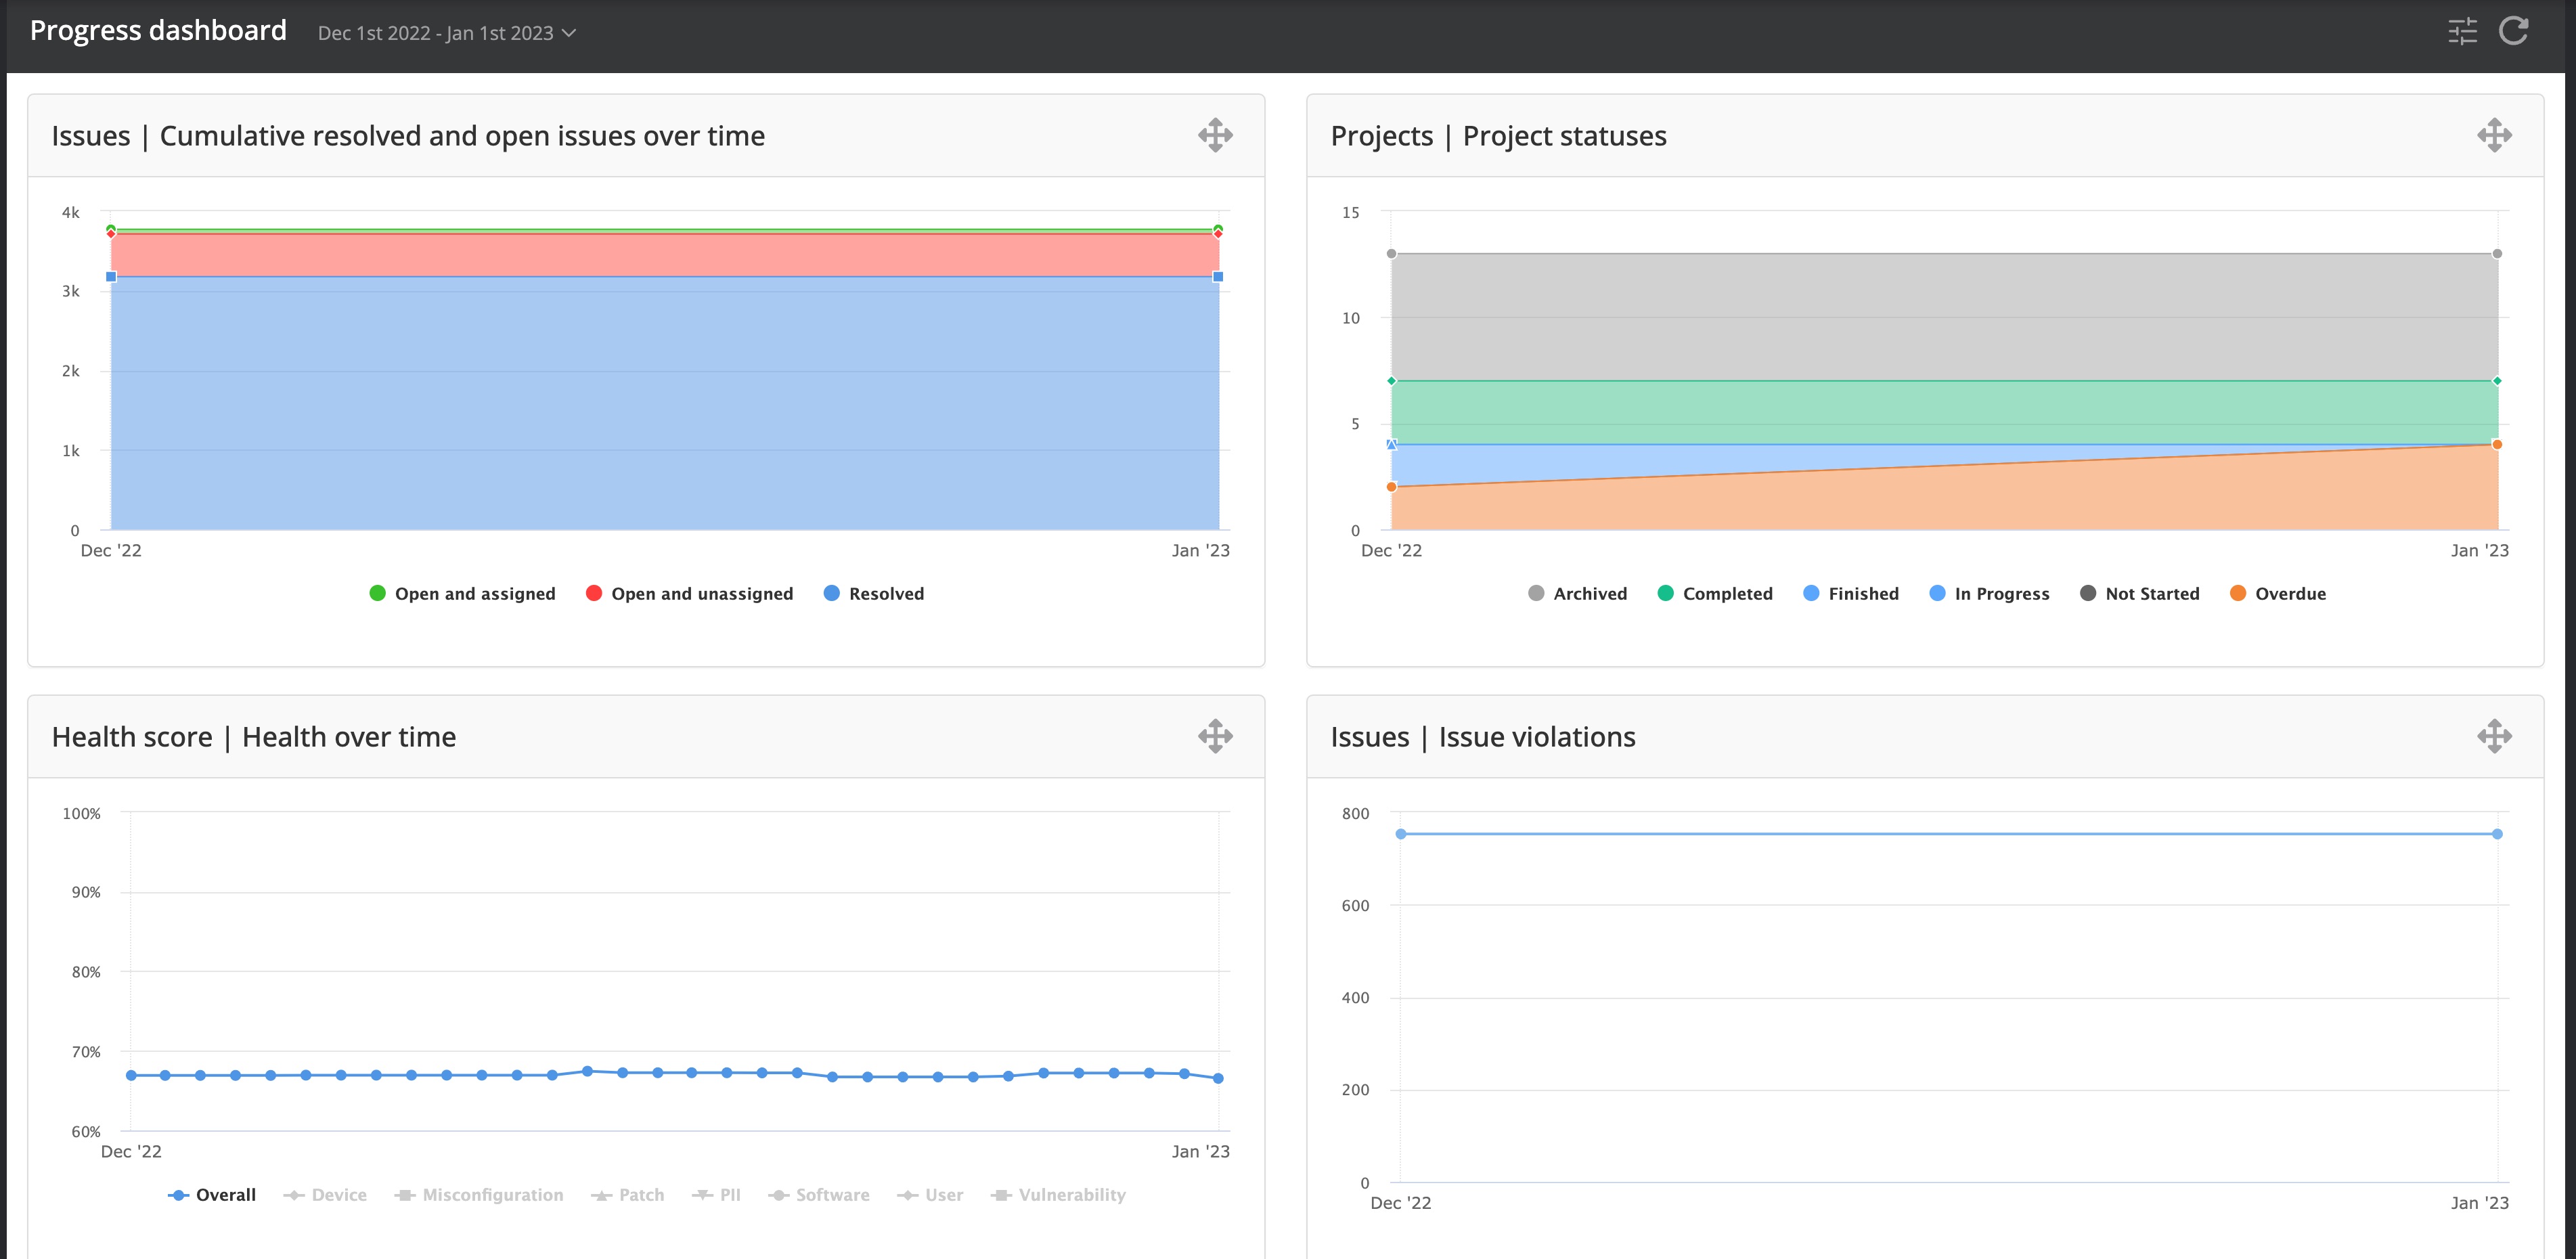The image size is (2576, 1259).
Task: Click move handle on Issue violations panel
Action: point(2494,736)
